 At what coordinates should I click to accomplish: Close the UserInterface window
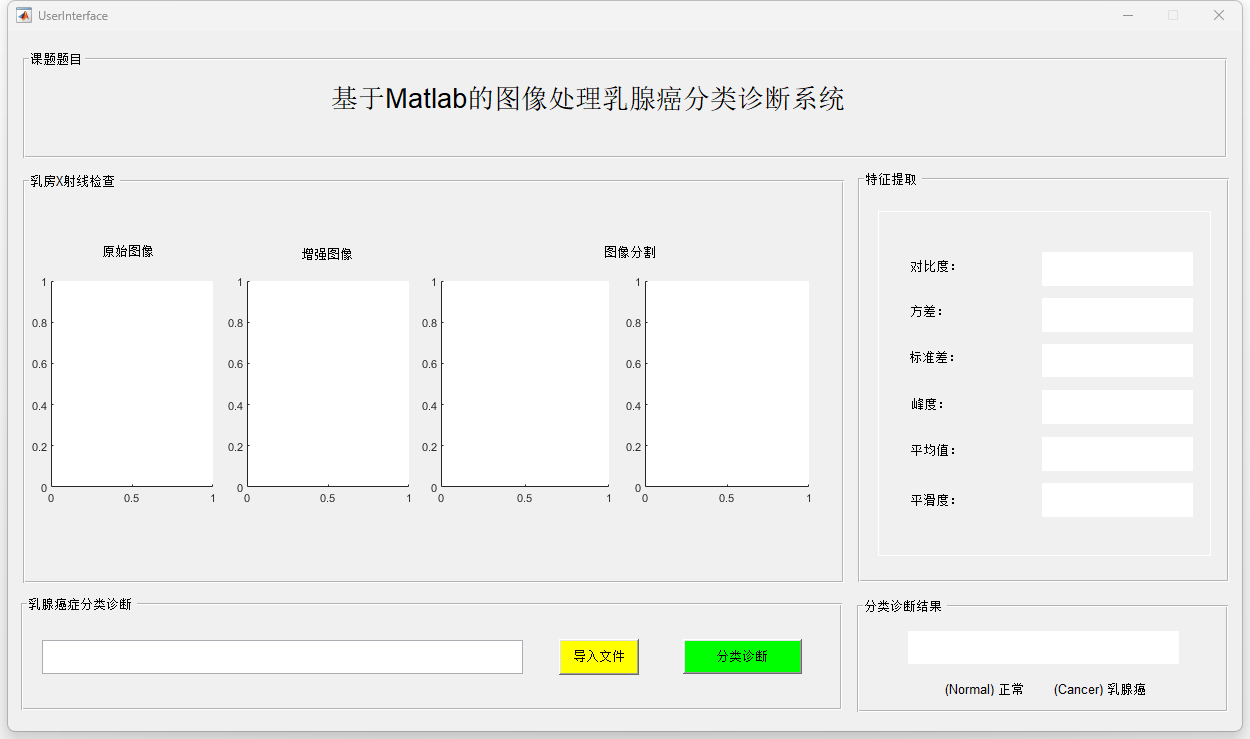tap(1218, 15)
